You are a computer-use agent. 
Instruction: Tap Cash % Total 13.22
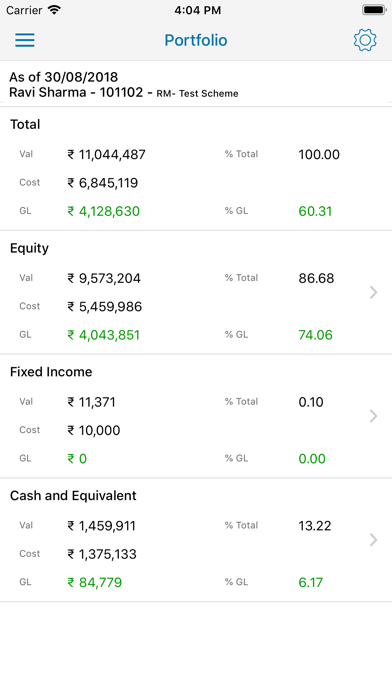[x=315, y=526]
